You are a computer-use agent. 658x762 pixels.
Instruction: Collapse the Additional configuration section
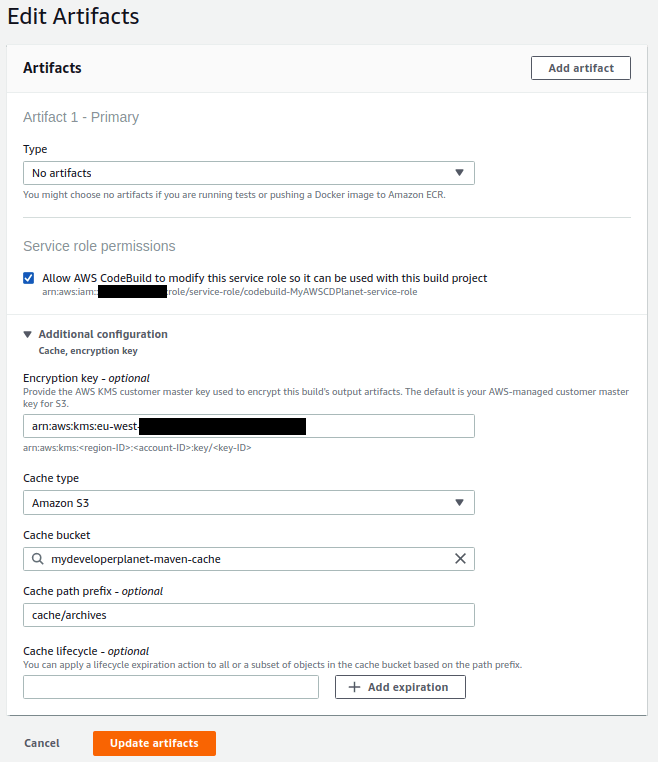pyautogui.click(x=102, y=334)
